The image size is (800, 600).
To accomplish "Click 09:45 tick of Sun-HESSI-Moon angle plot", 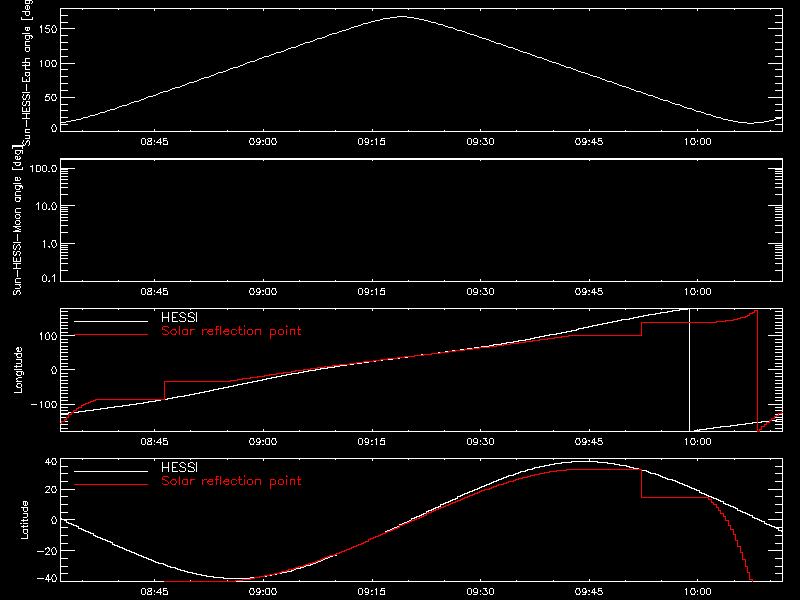I will 589,292.
